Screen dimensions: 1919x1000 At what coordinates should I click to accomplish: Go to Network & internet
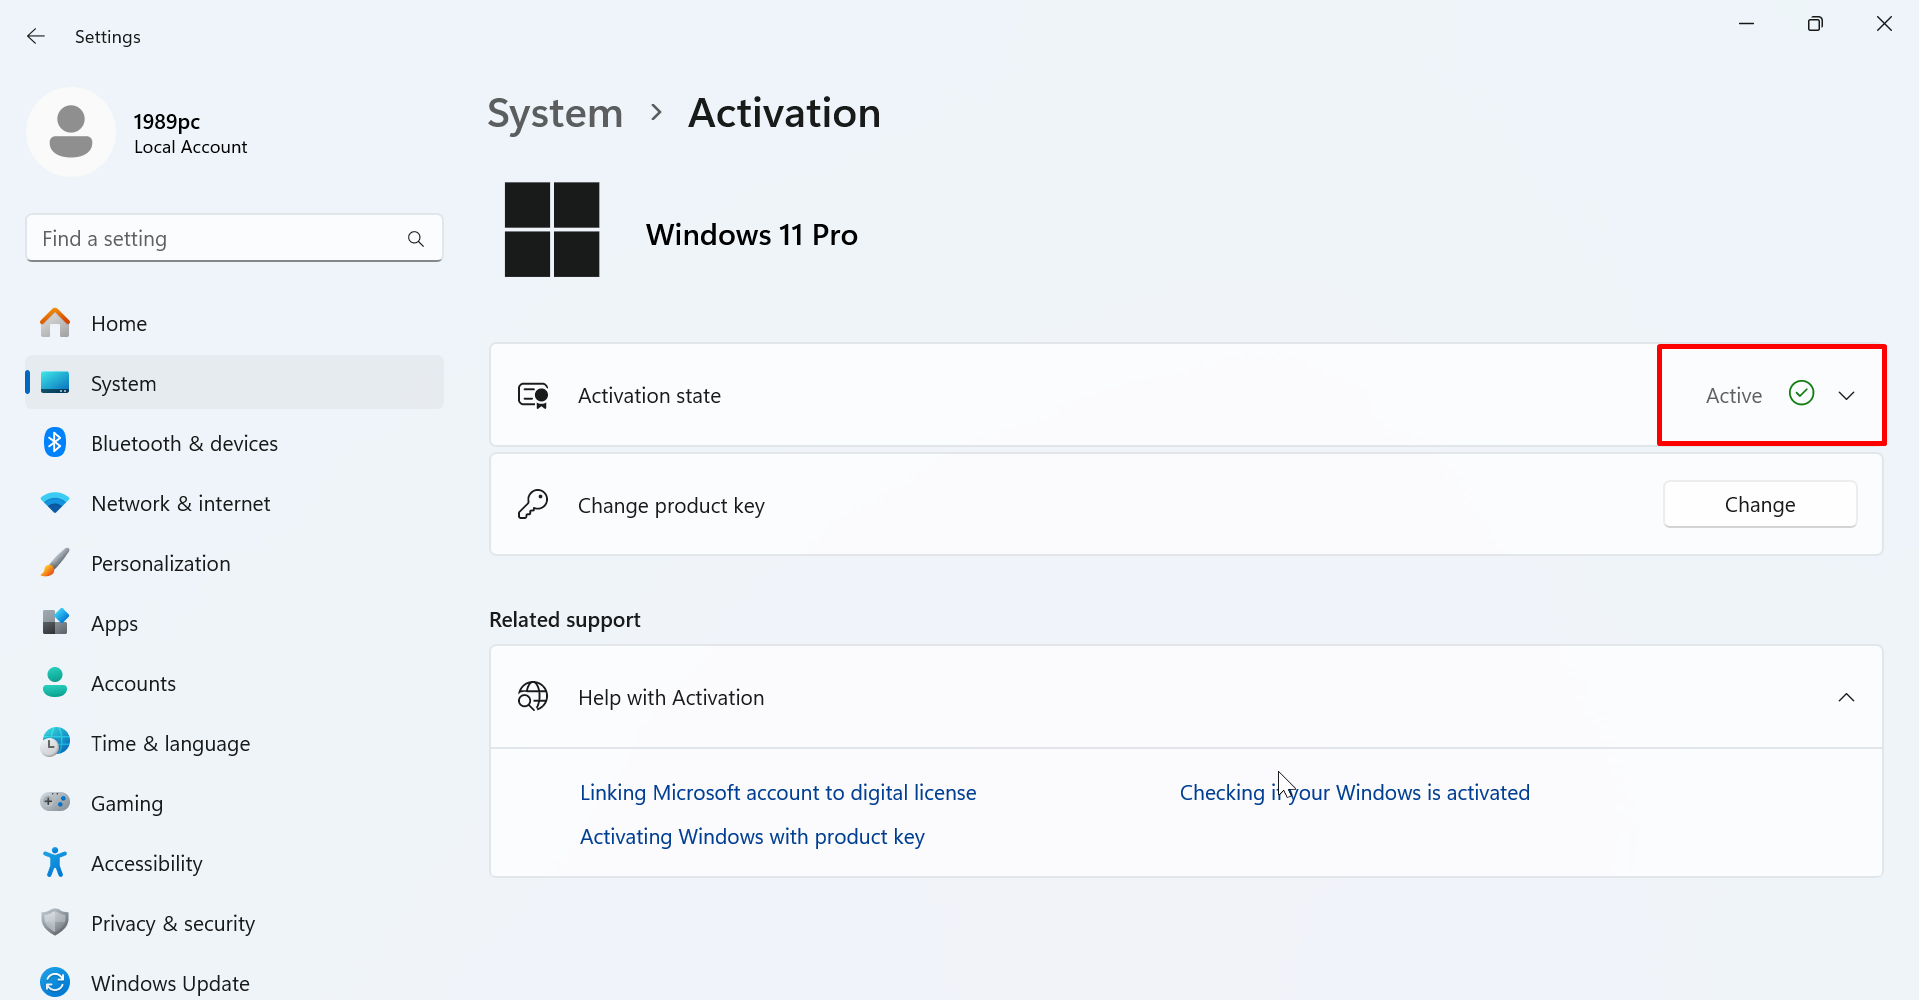[x=234, y=503]
